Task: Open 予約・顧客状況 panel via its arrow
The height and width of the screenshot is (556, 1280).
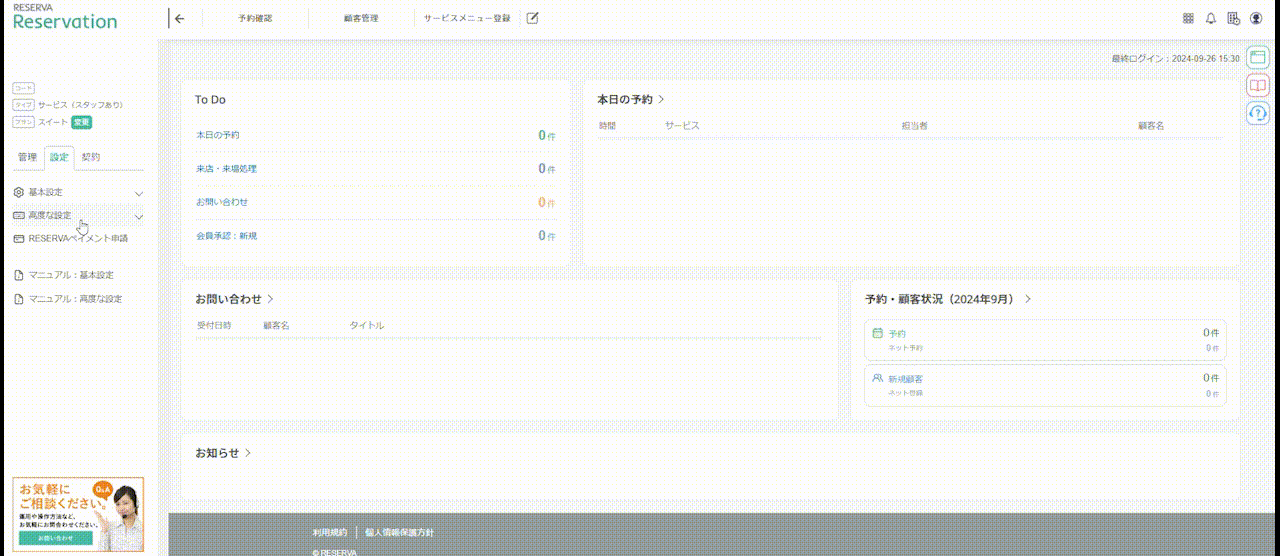Action: 1028,299
